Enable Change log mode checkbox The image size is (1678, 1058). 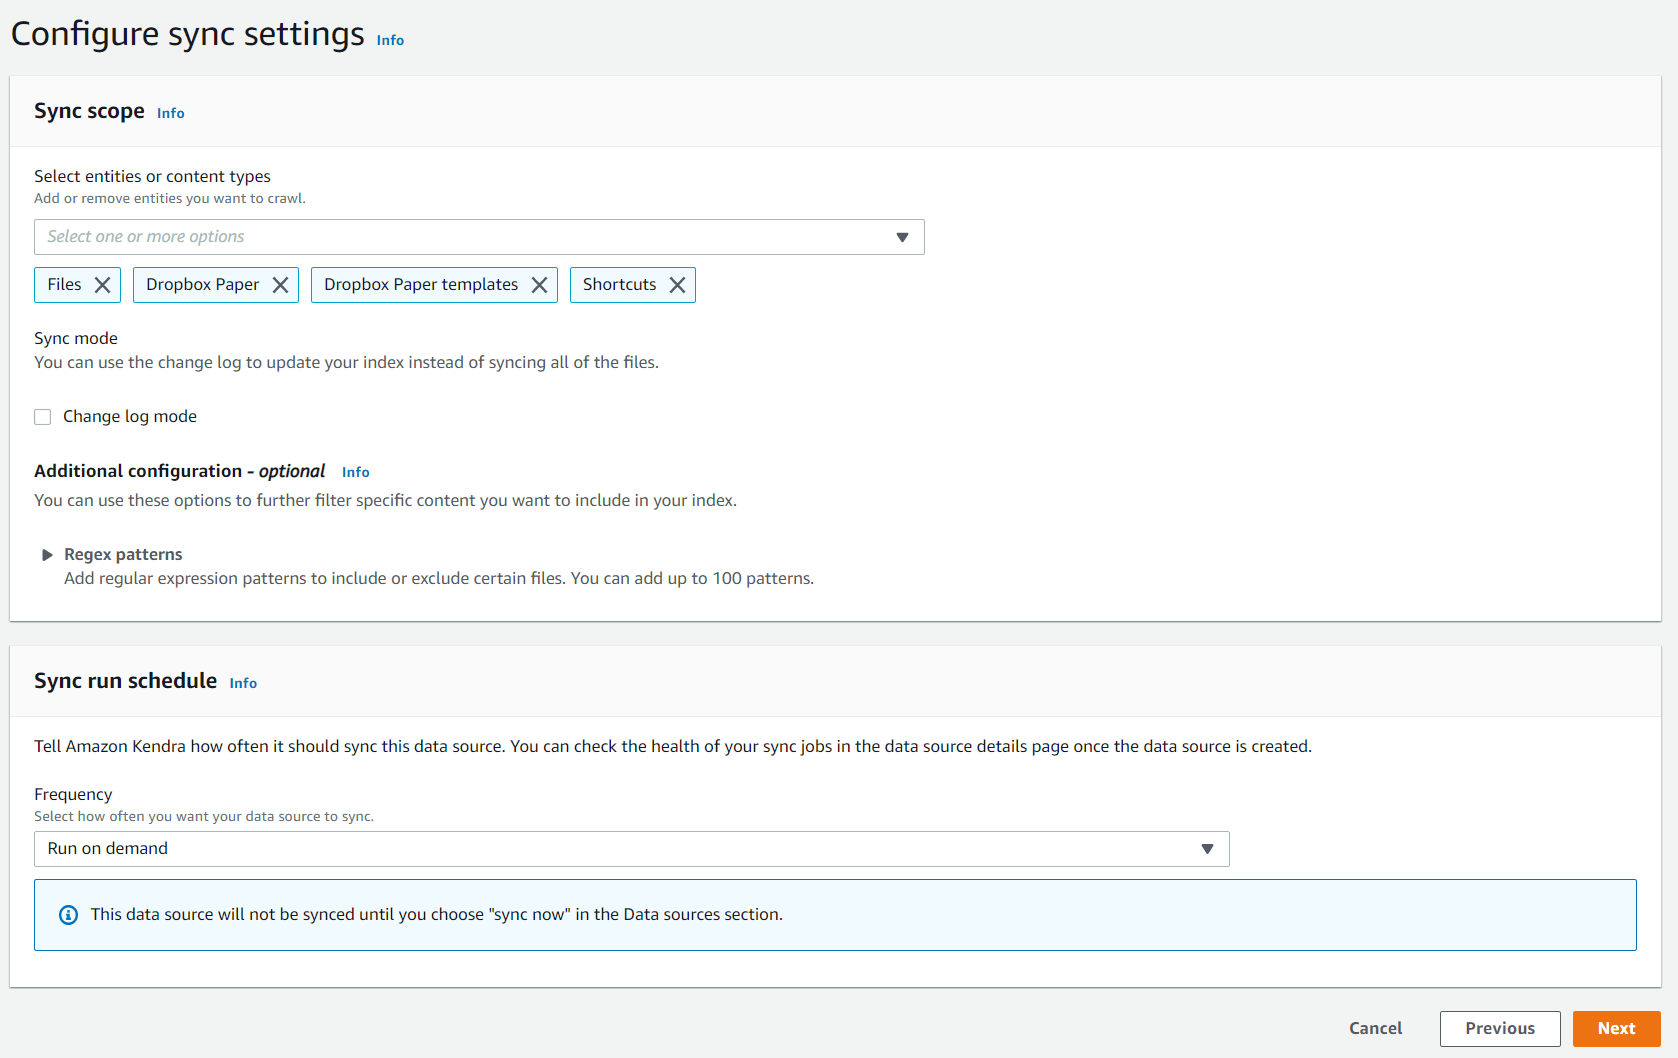point(43,417)
